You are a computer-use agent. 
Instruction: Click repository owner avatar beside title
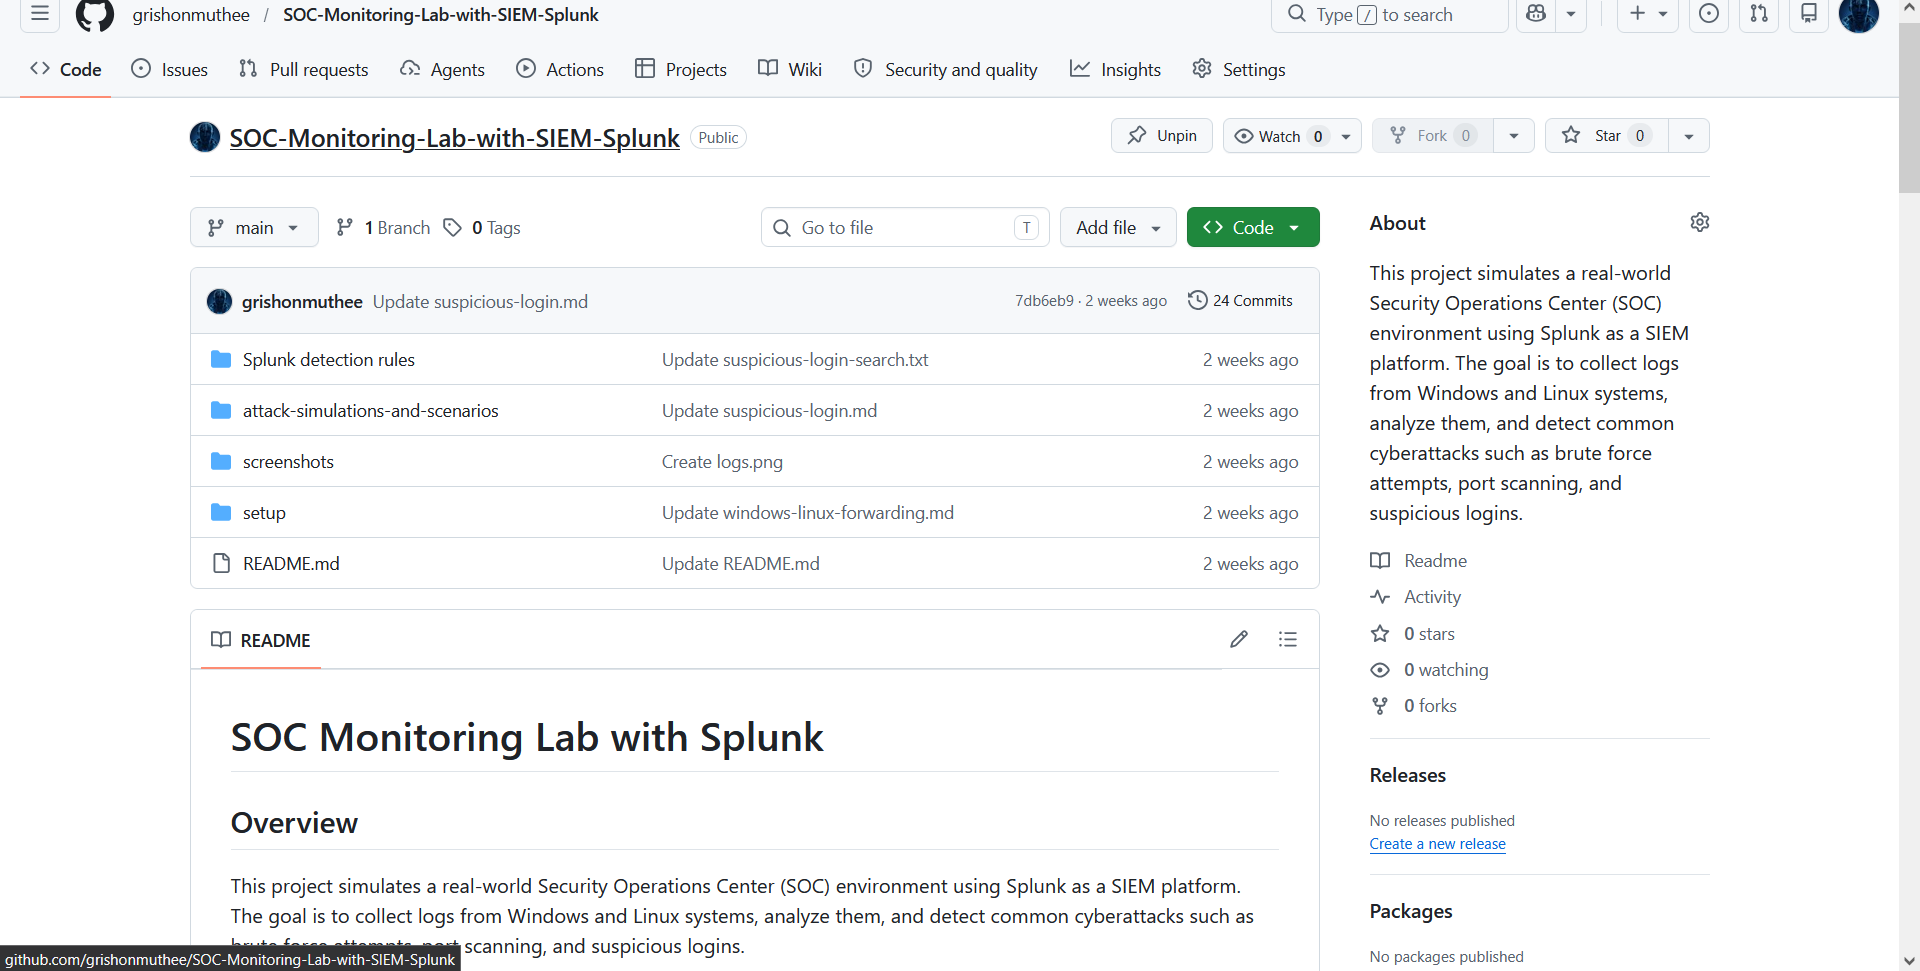(205, 137)
